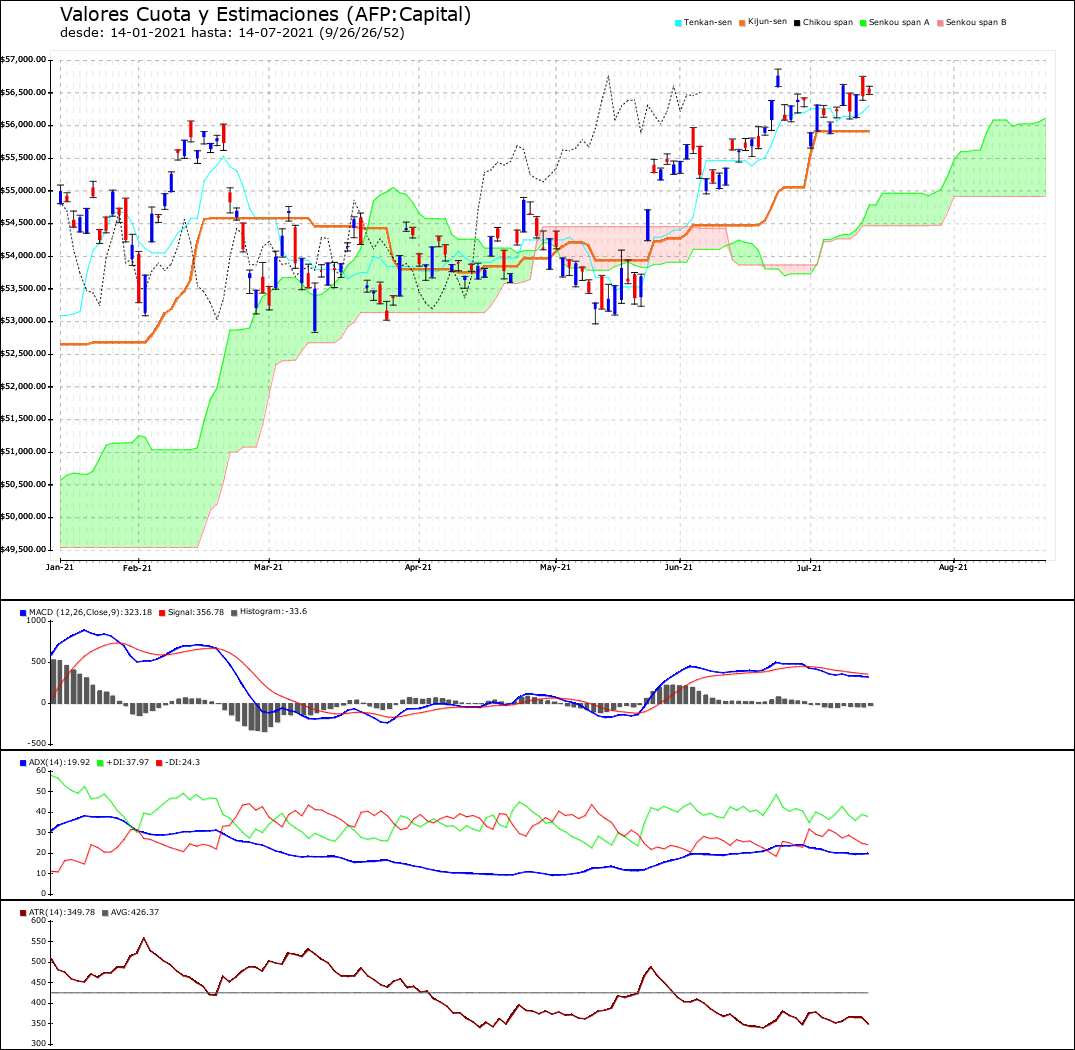Click the ADX(14) blue legend marker
The image size is (1075, 1050).
click(23, 763)
